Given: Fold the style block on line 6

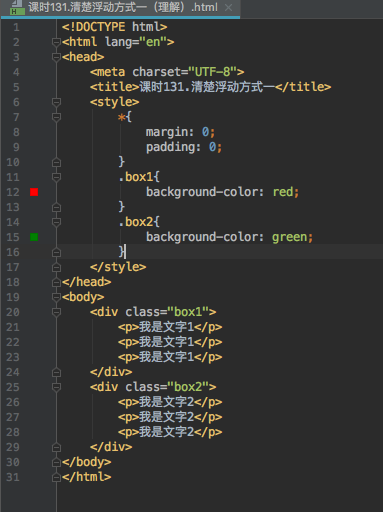Looking at the screenshot, I should 56,102.
